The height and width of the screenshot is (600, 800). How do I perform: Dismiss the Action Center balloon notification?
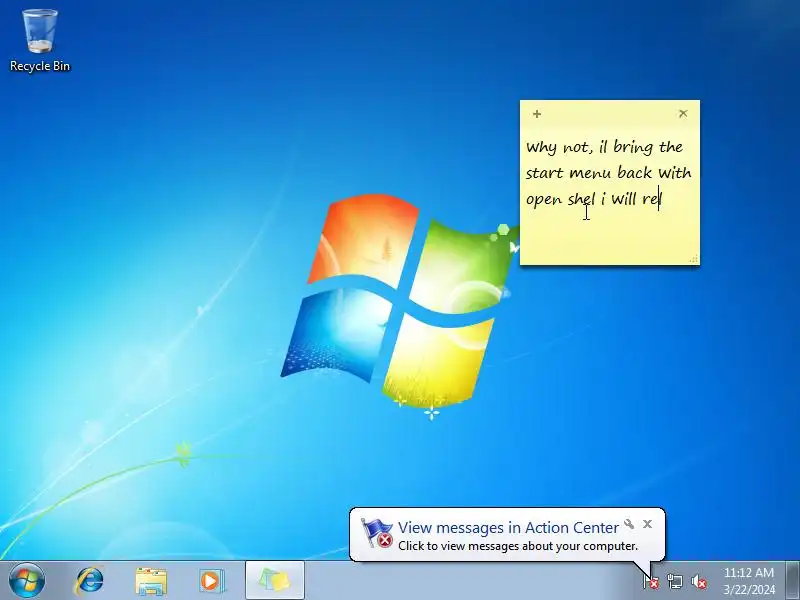(647, 524)
